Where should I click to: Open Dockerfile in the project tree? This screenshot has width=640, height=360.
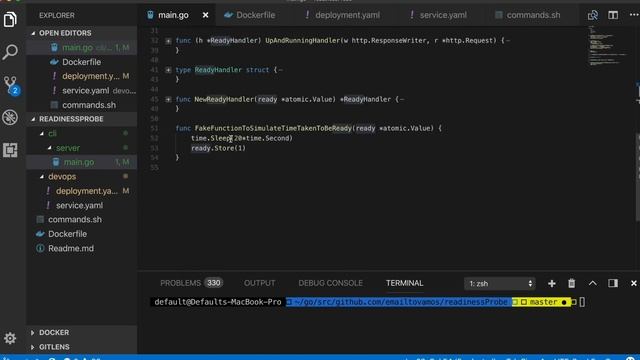pos(82,234)
